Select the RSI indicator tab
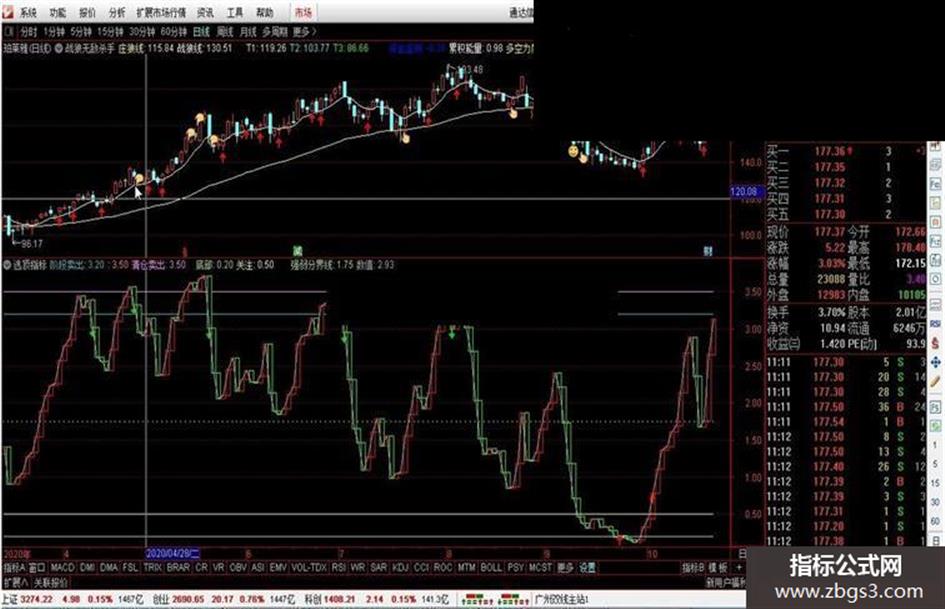 pos(339,567)
